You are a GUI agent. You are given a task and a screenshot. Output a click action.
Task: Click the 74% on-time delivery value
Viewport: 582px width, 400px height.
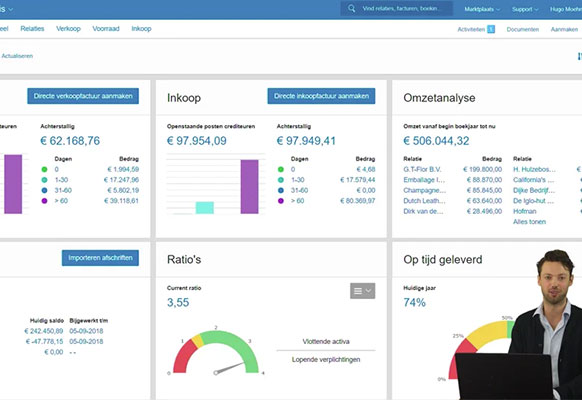[x=414, y=302]
